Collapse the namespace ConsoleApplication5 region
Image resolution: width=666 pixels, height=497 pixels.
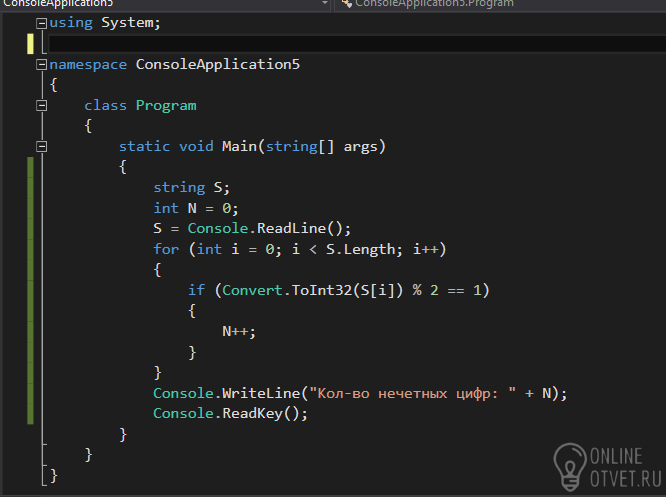click(x=41, y=65)
